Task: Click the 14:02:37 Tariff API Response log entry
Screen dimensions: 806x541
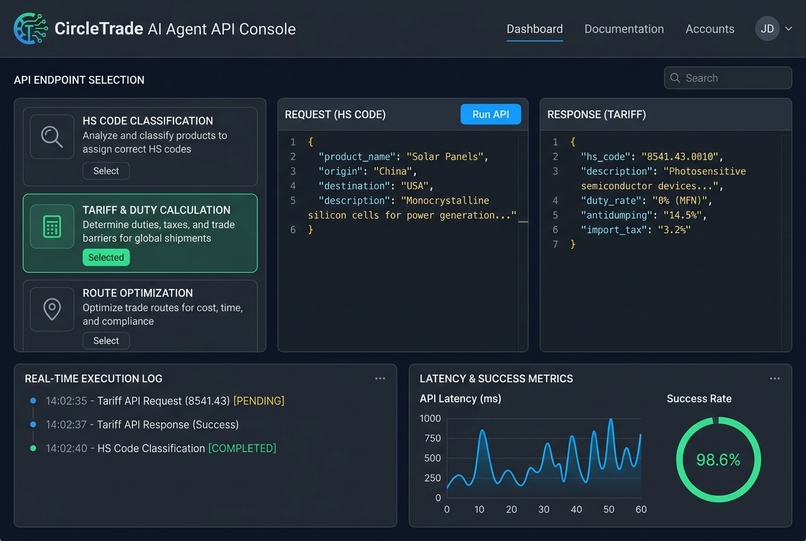Action: pos(142,424)
